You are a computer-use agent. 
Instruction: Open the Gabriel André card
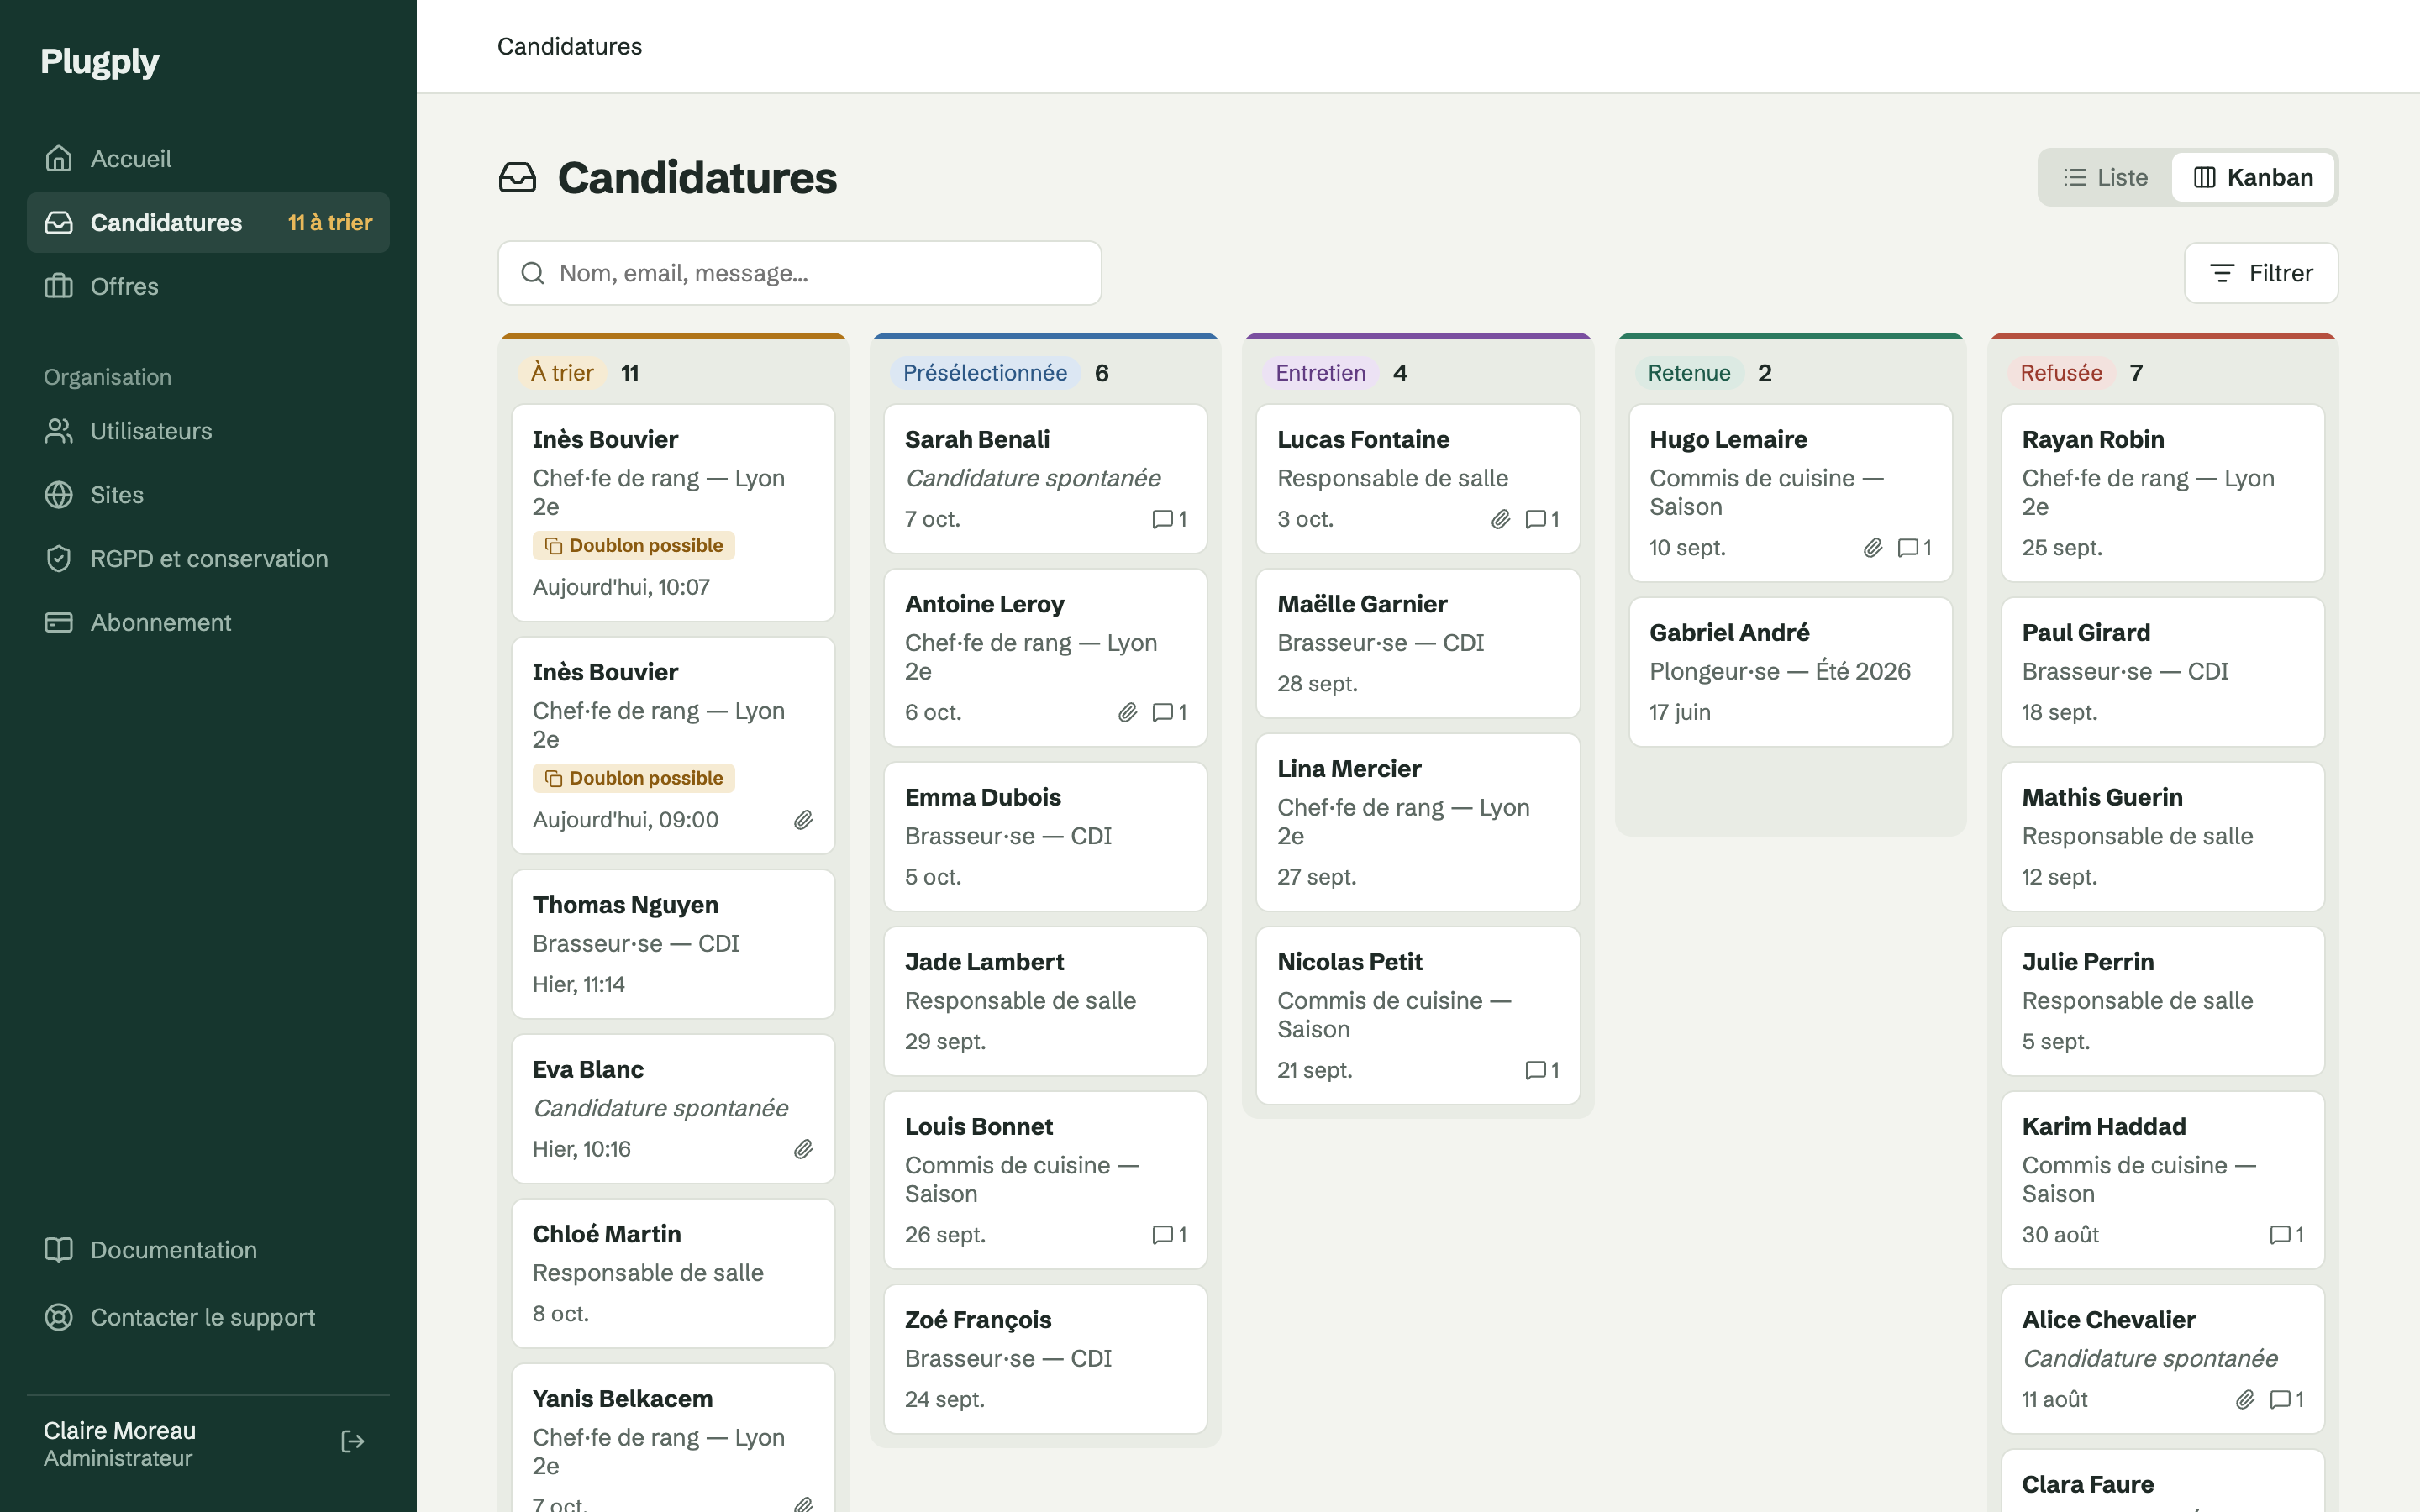click(x=1790, y=672)
